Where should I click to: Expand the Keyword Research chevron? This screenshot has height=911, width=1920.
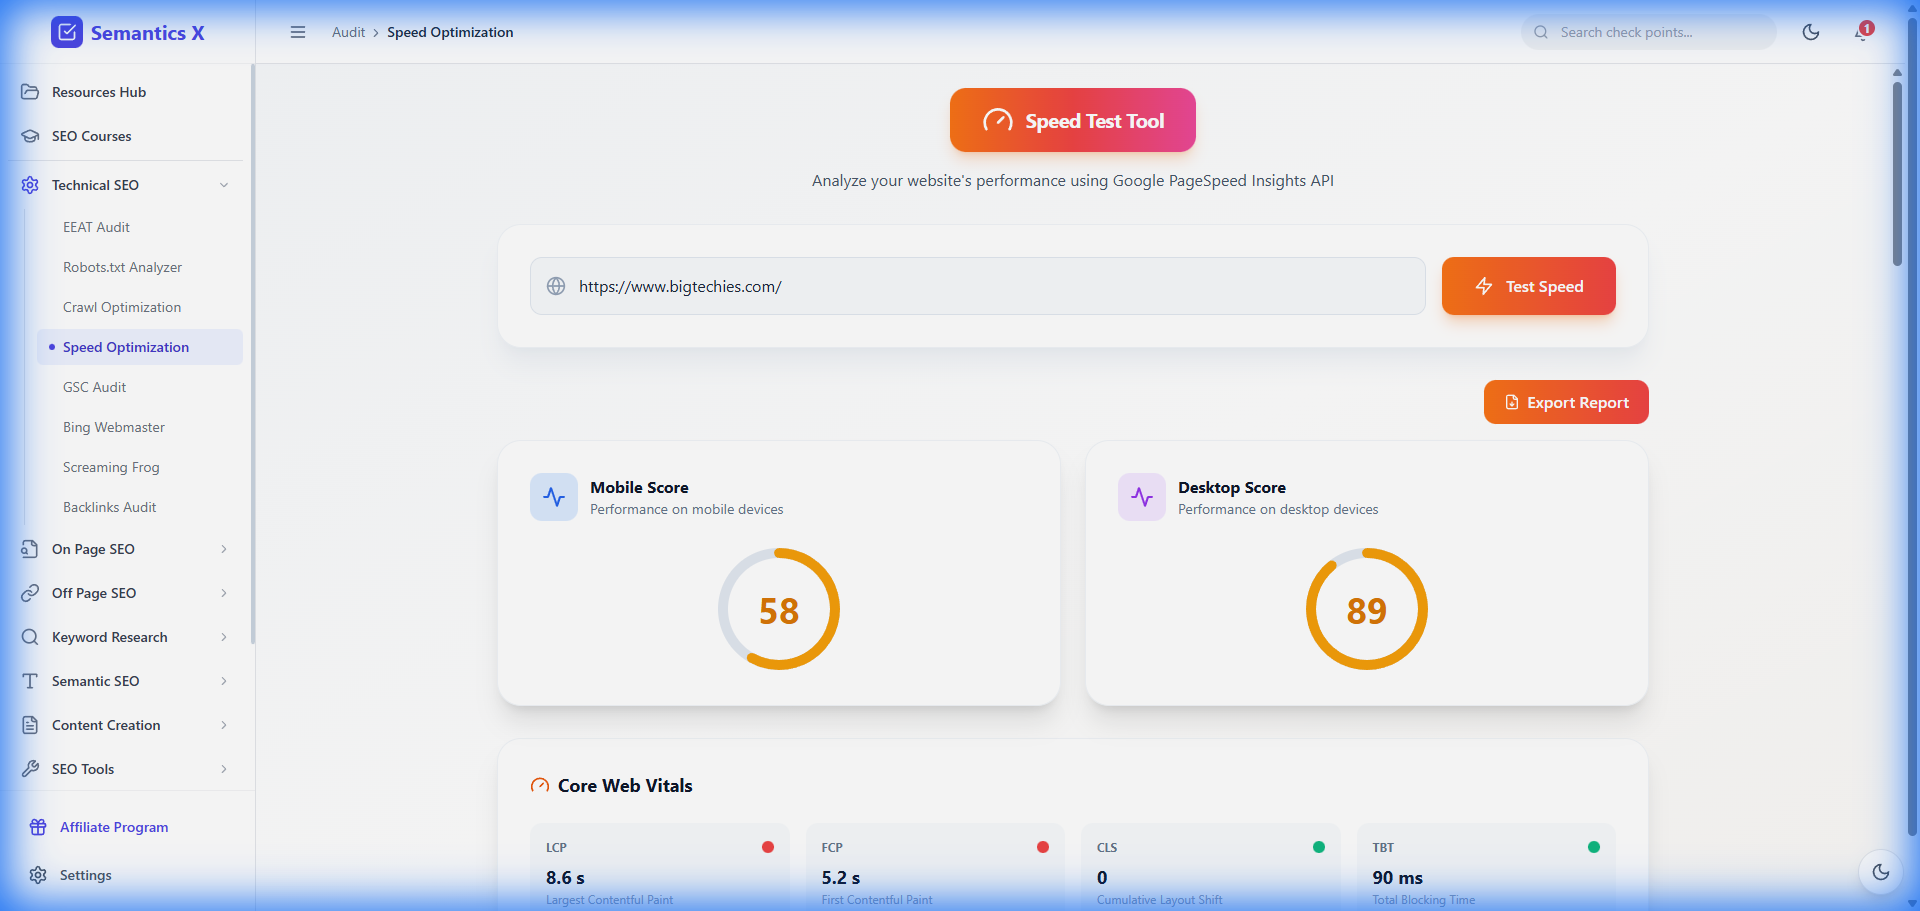pos(224,637)
